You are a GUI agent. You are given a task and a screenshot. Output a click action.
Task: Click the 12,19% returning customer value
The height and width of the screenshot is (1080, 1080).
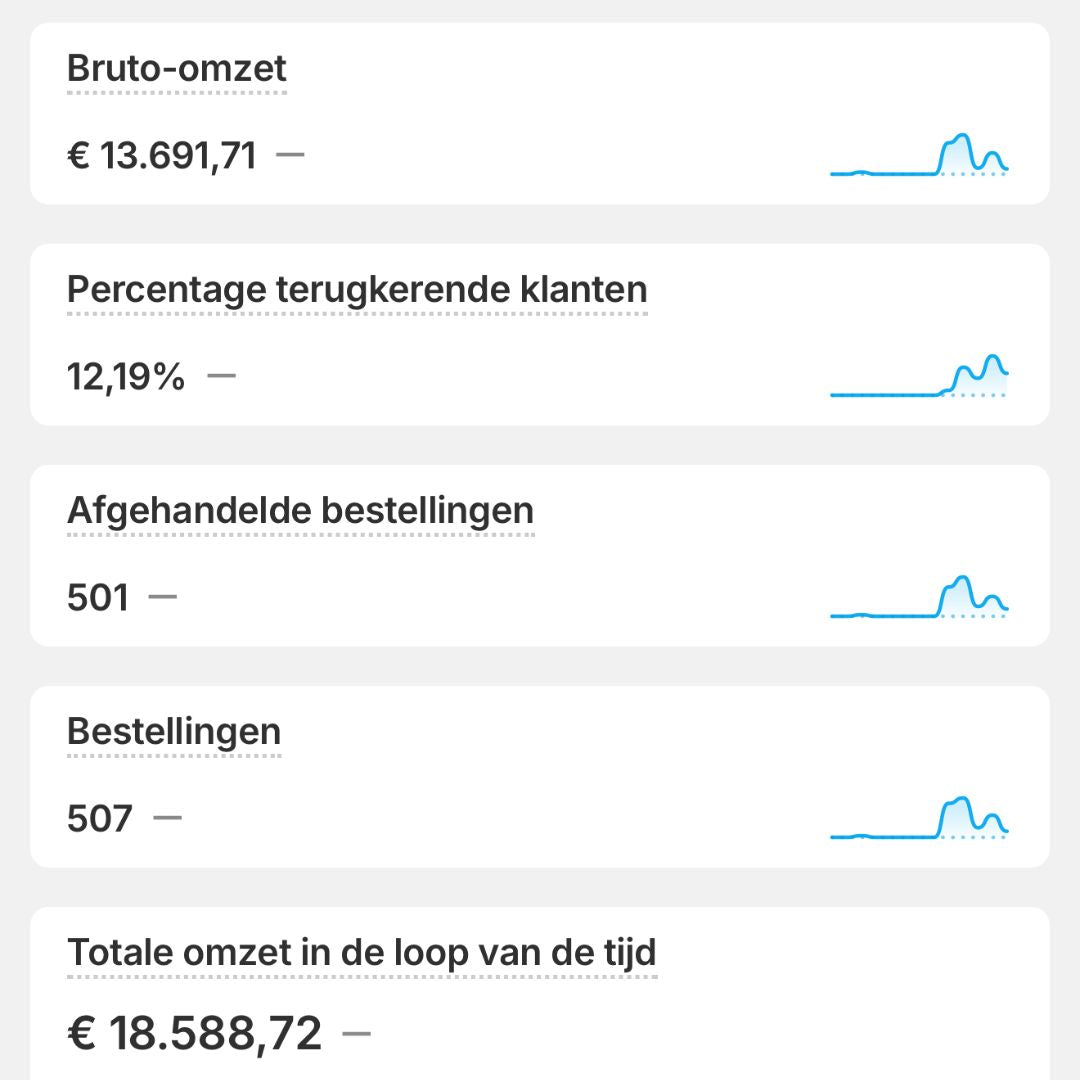pyautogui.click(x=126, y=377)
